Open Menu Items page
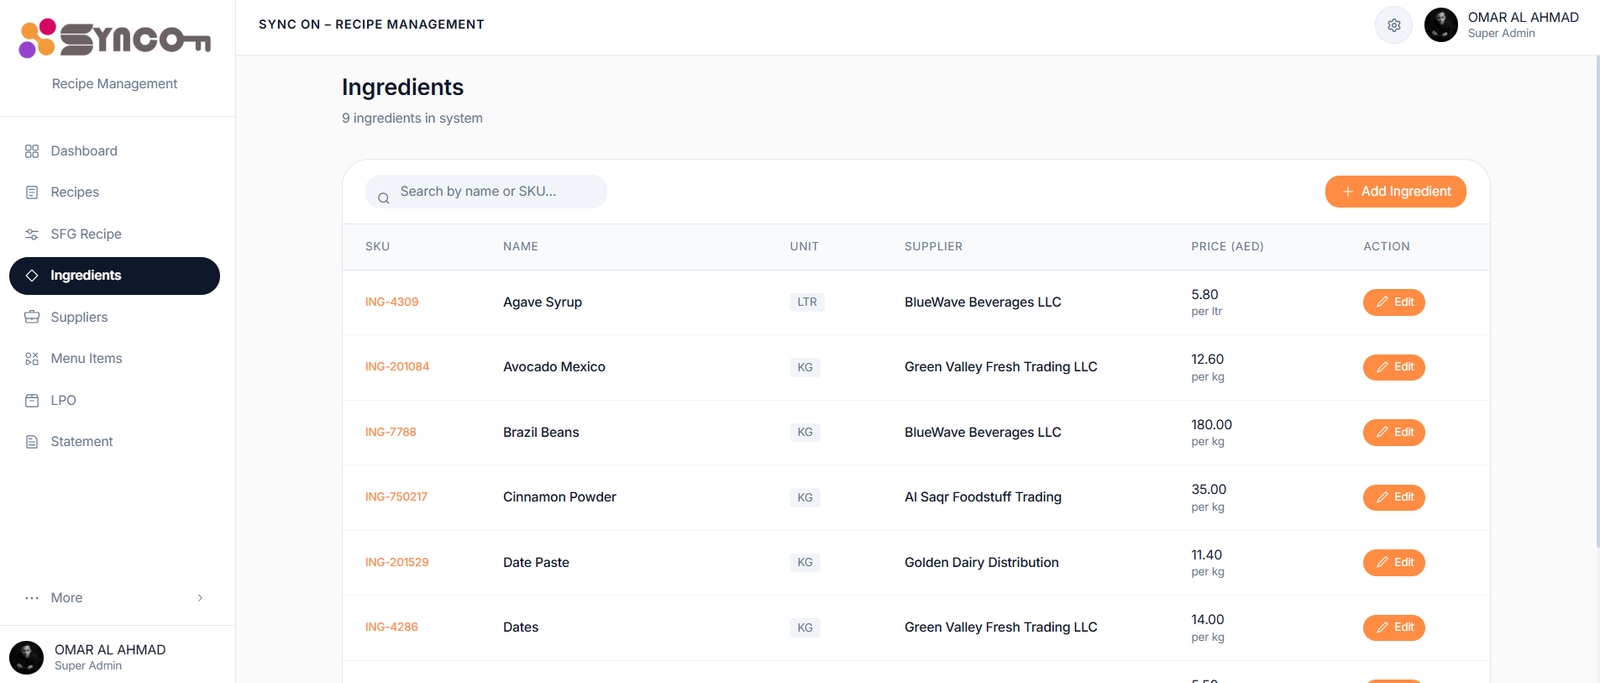 (114, 358)
